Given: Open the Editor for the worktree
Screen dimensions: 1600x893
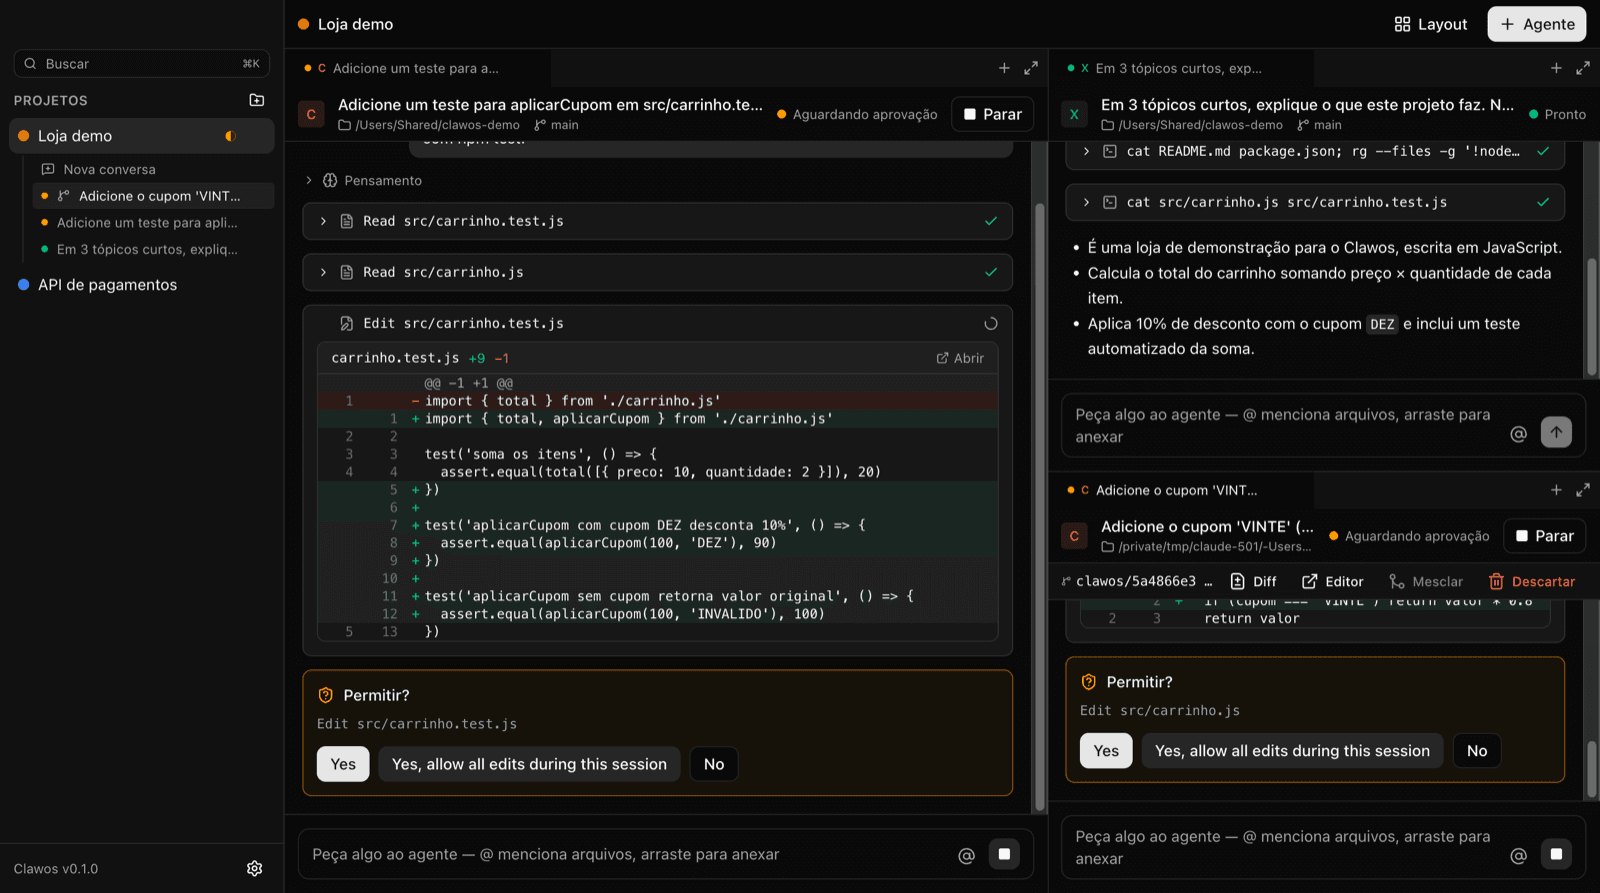Looking at the screenshot, I should pyautogui.click(x=1332, y=581).
